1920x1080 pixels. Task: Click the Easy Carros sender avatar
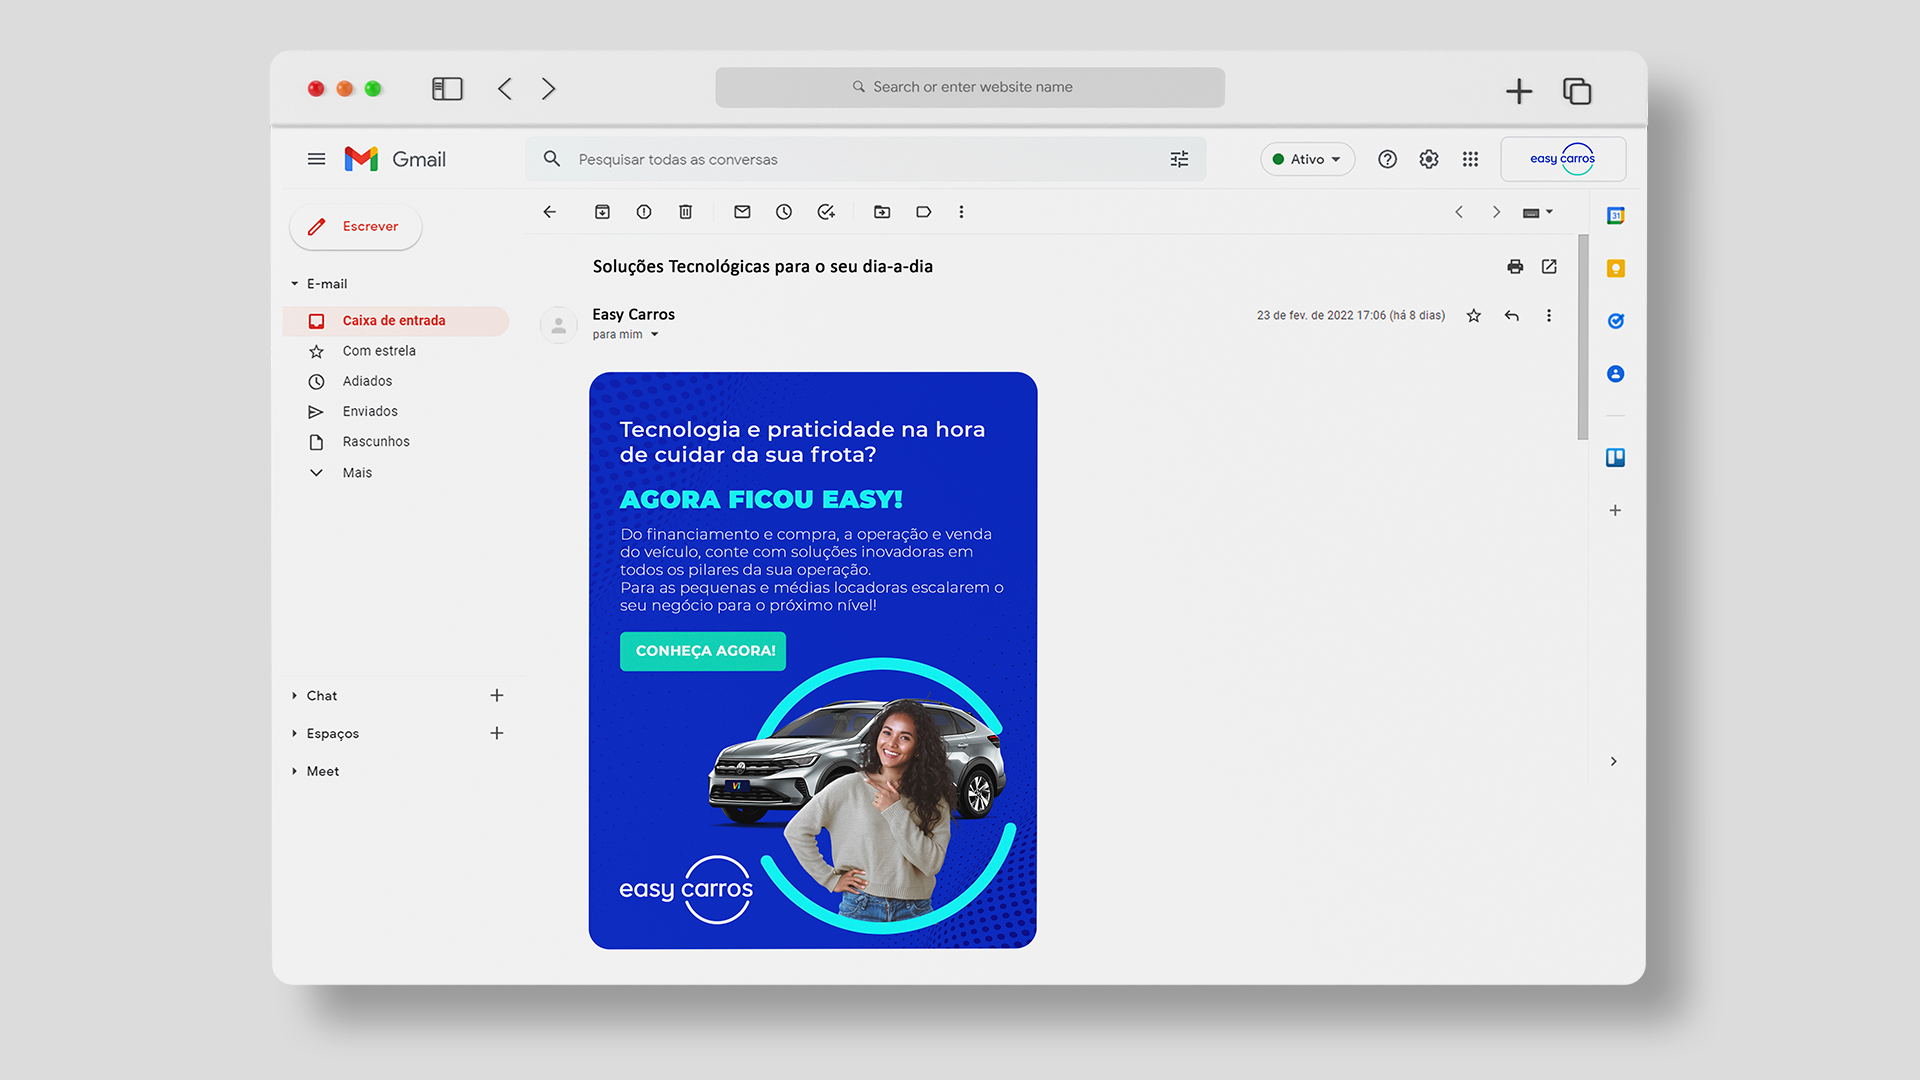pyautogui.click(x=559, y=325)
